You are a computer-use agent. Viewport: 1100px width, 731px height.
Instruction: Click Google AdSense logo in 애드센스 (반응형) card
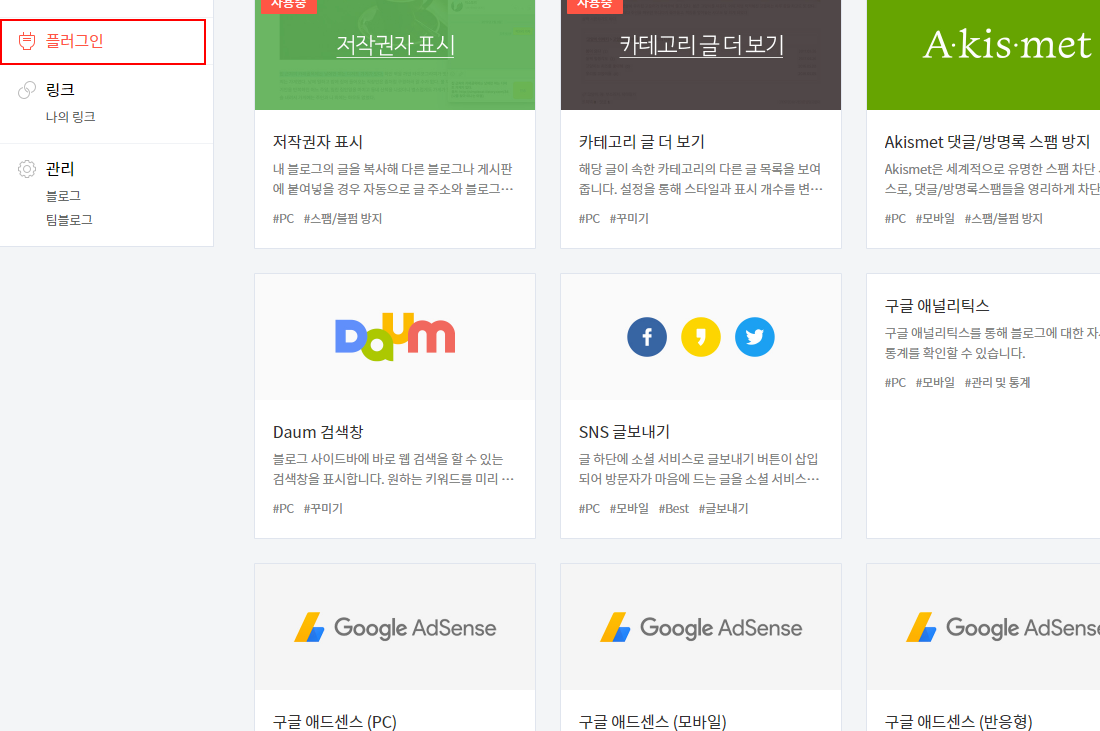[1003, 627]
